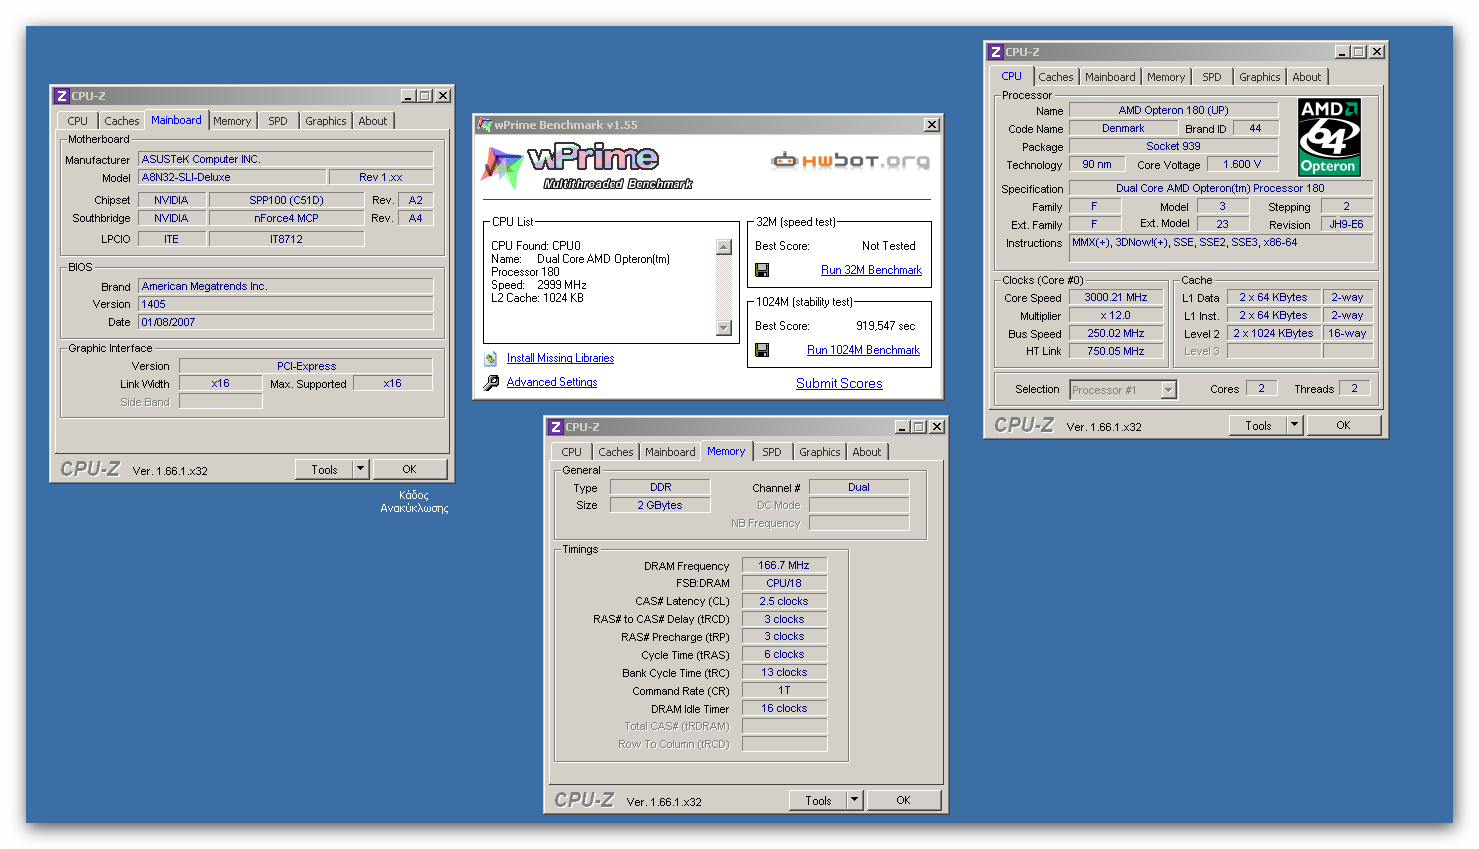Click the AMD 64 Opteron logo in the CPU window
This screenshot has width=1479, height=849.
pos(1329,137)
